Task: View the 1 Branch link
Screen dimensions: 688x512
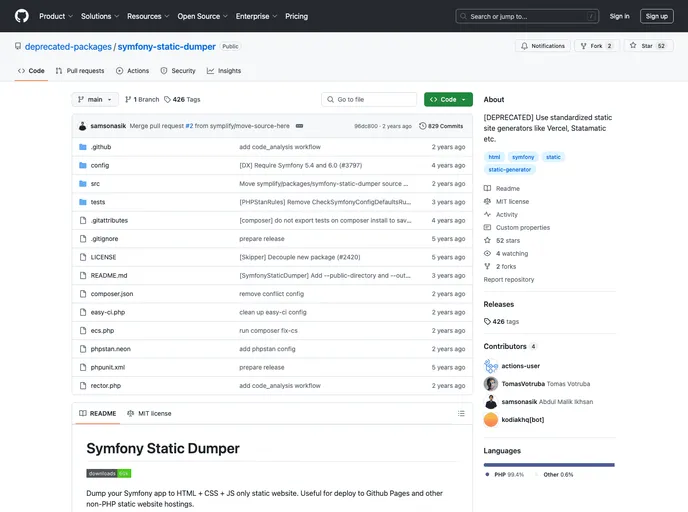Action: click(x=142, y=100)
